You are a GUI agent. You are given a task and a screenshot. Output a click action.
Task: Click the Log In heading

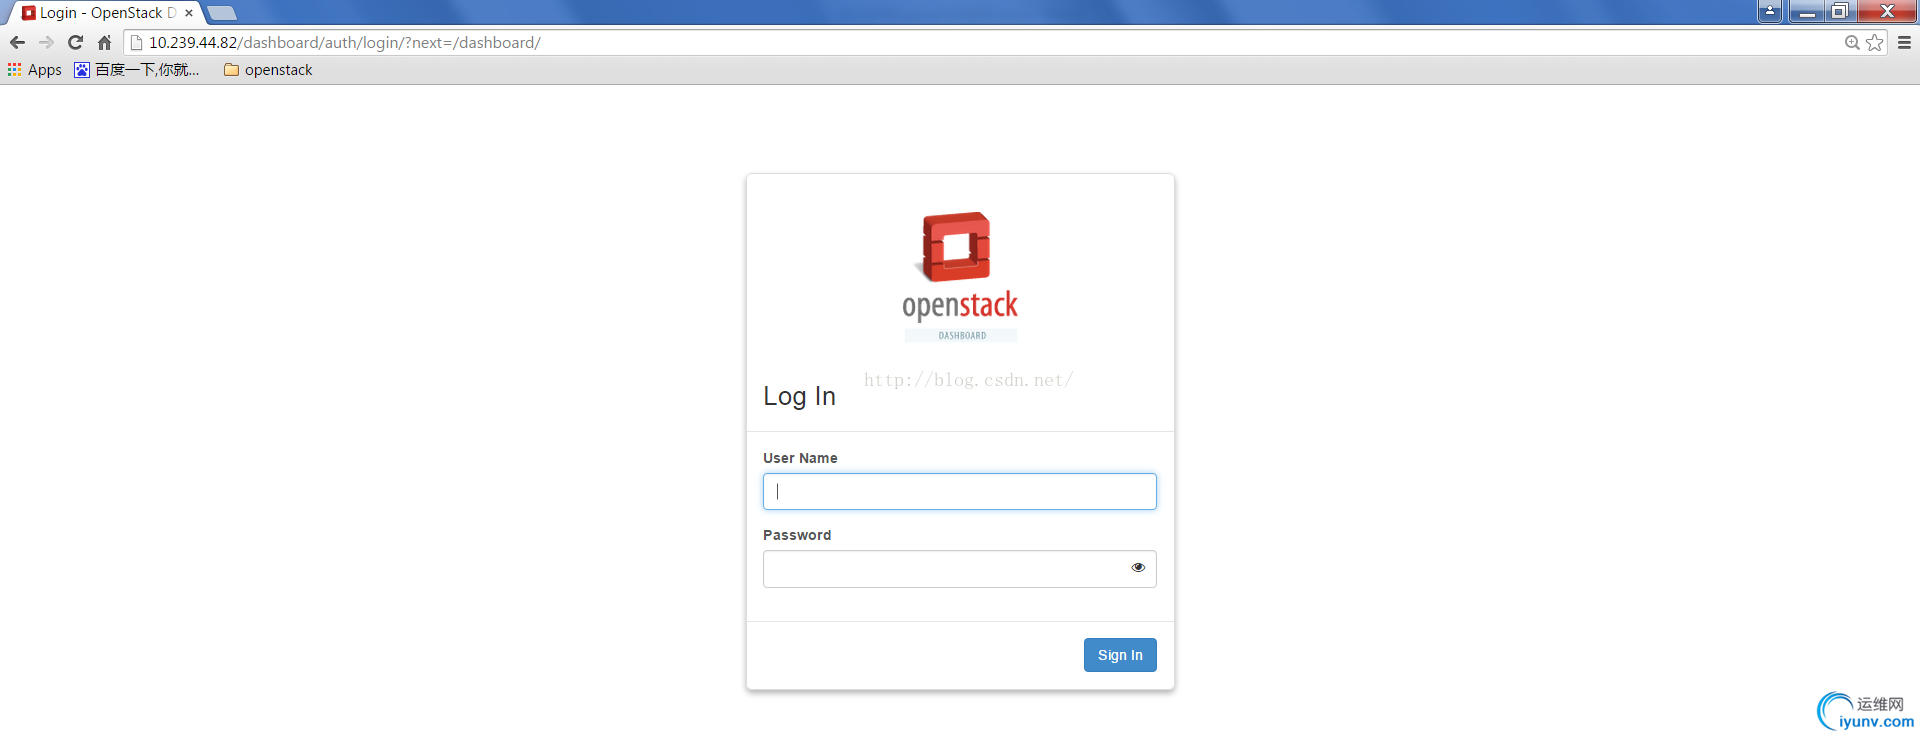tap(799, 396)
